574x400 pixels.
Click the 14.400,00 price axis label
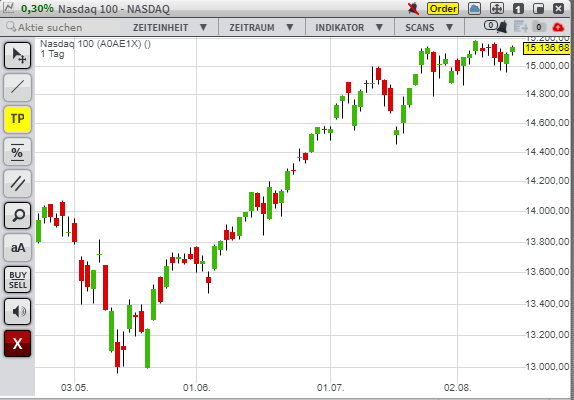tap(548, 152)
